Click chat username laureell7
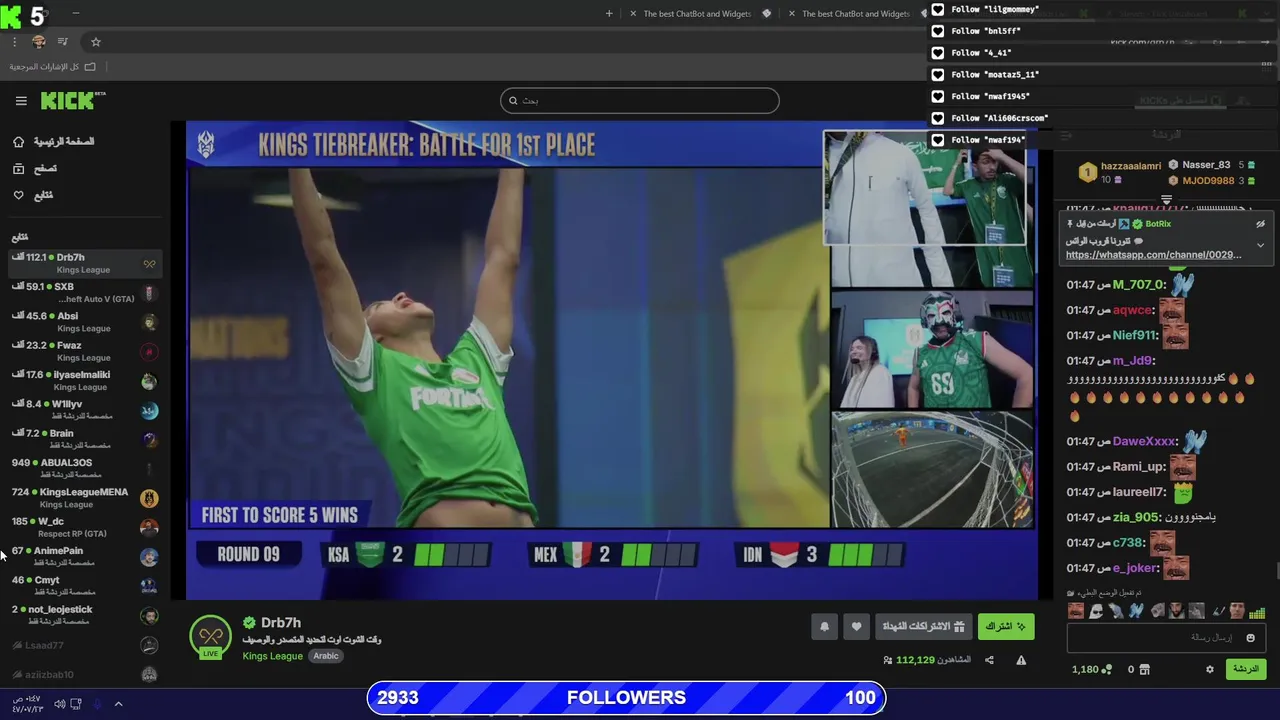 (1140, 492)
